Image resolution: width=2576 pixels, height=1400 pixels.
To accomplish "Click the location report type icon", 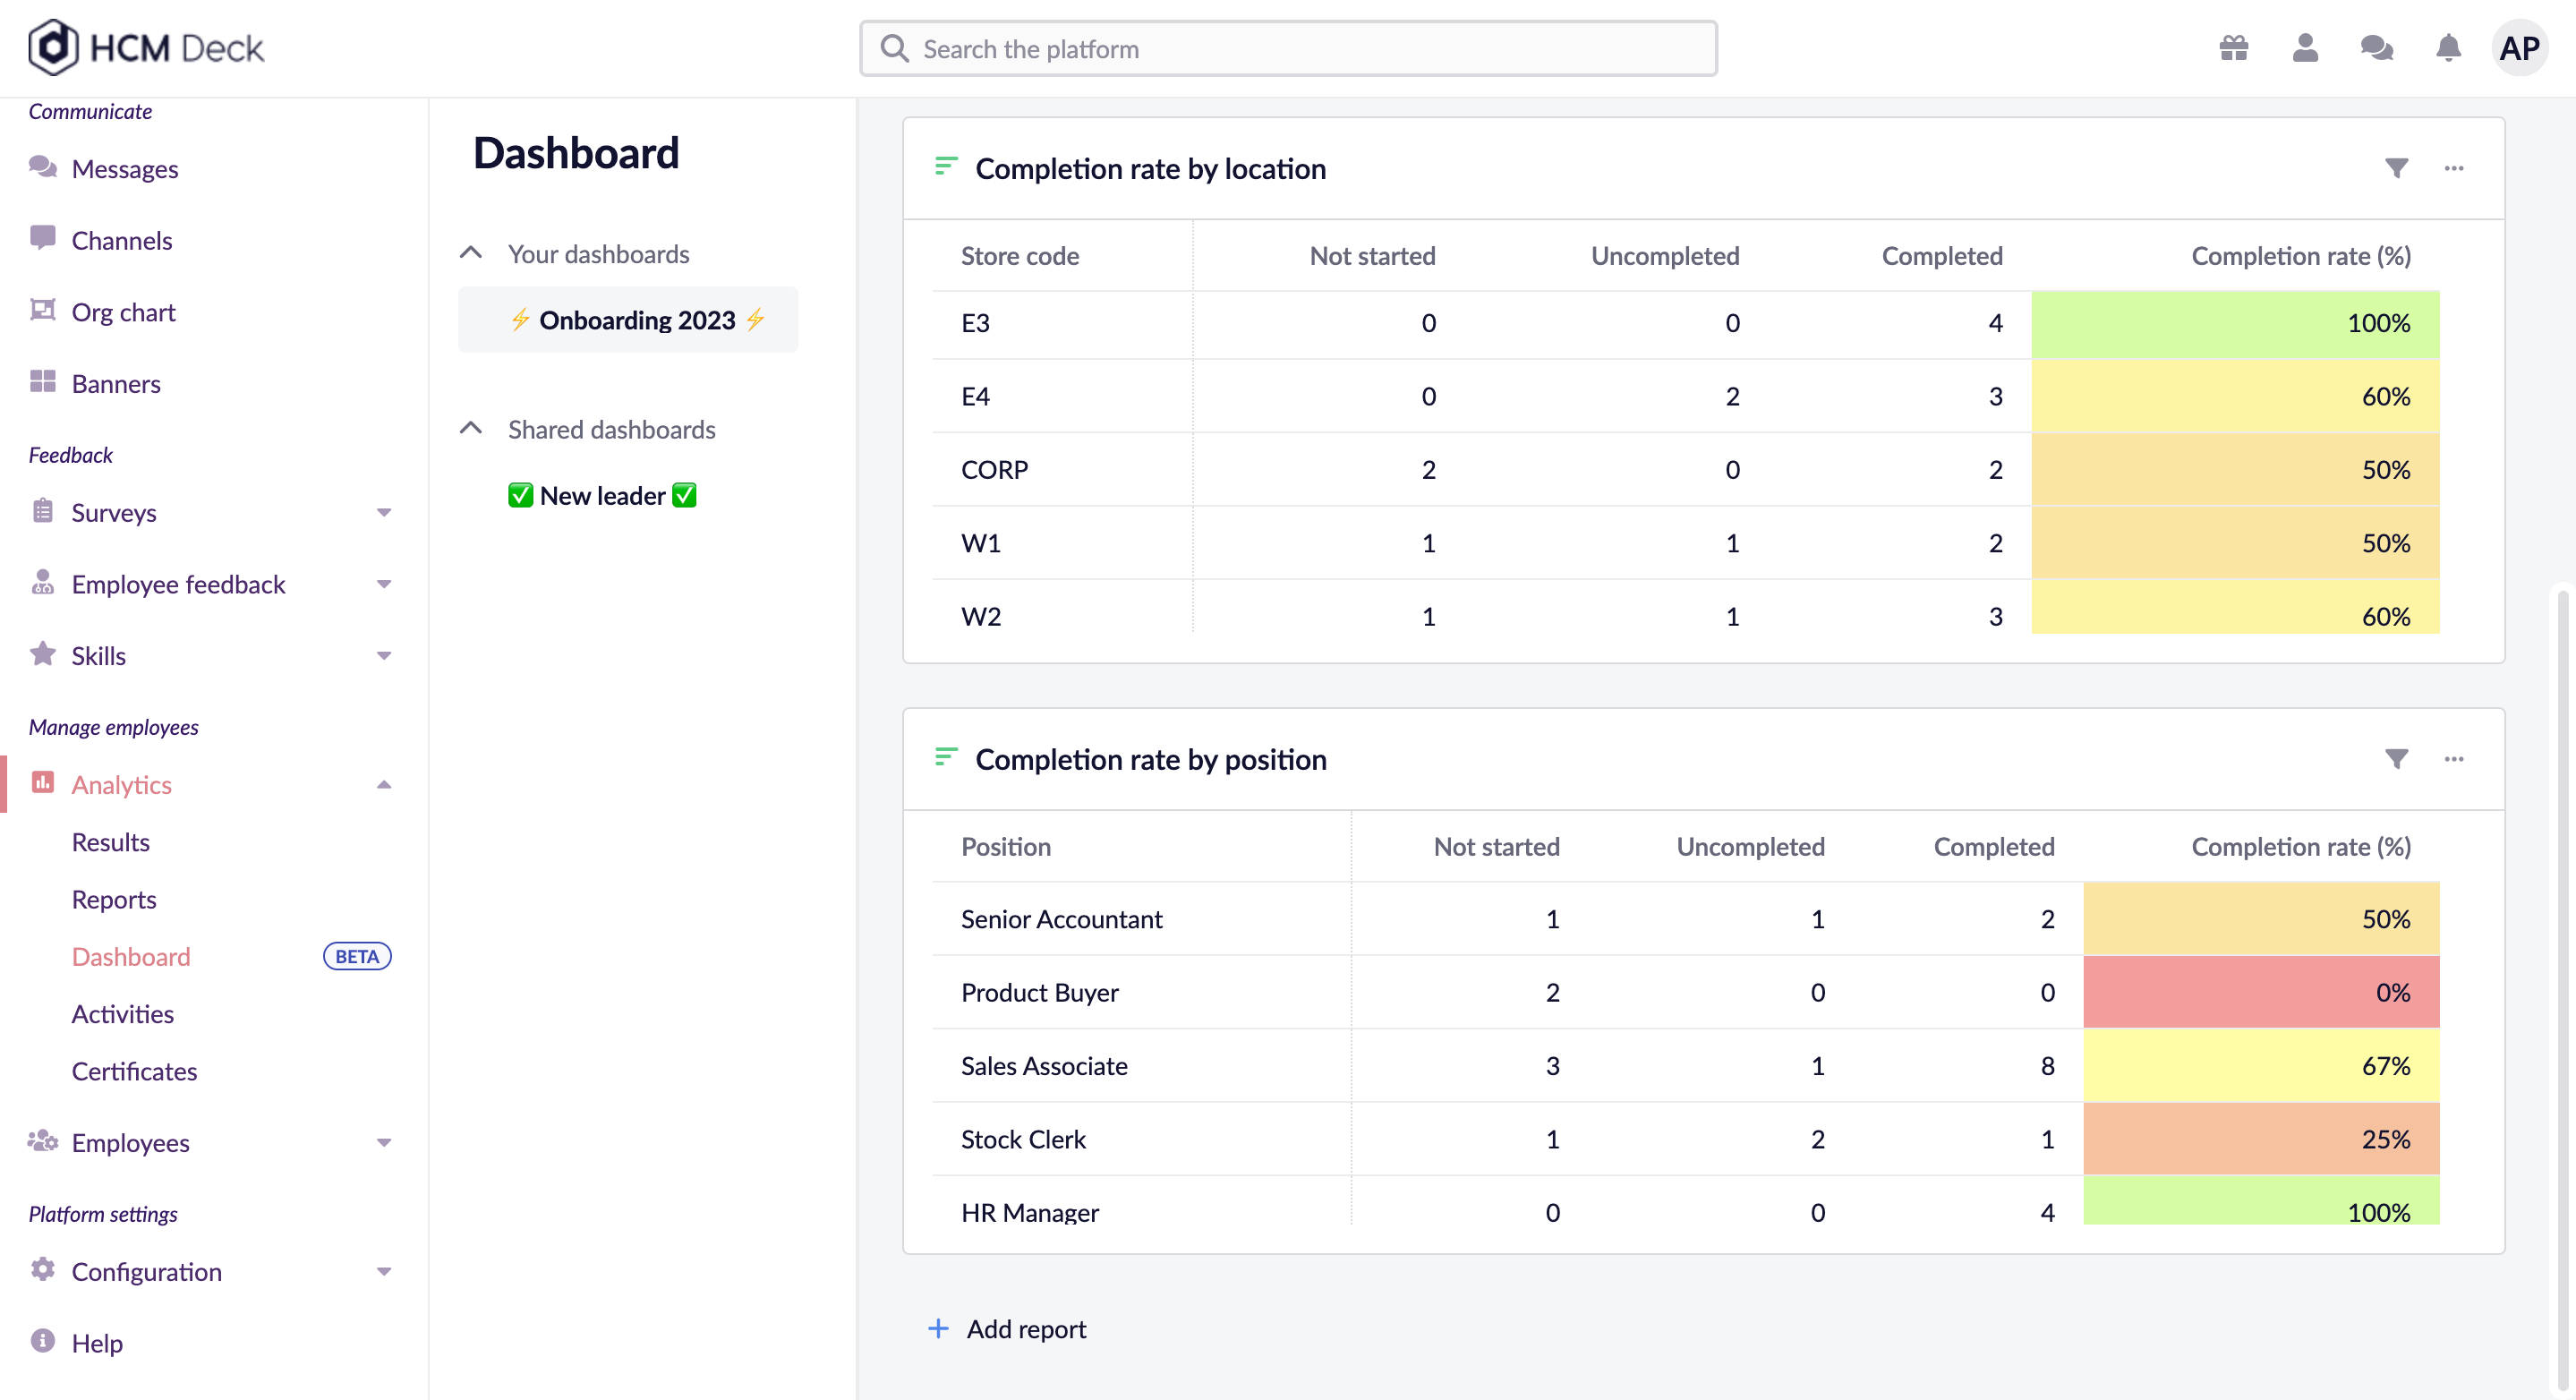I will (x=946, y=166).
